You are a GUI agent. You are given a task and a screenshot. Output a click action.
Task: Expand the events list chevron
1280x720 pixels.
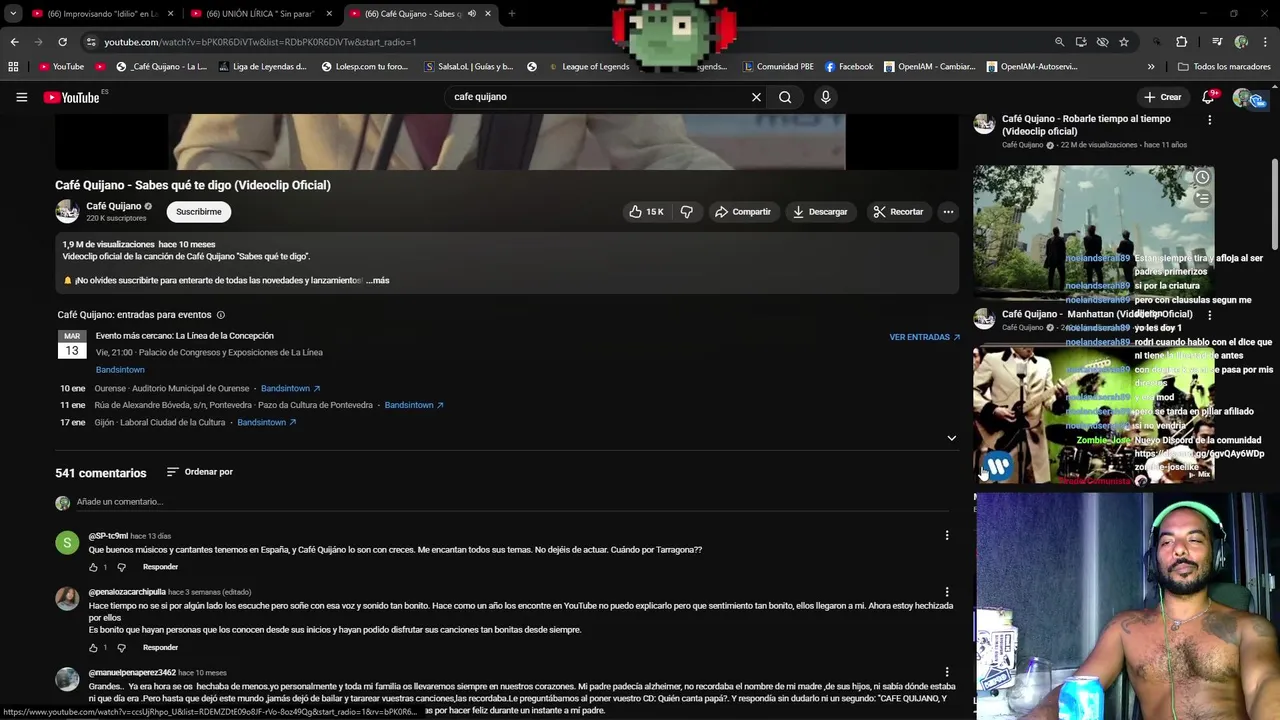click(951, 438)
